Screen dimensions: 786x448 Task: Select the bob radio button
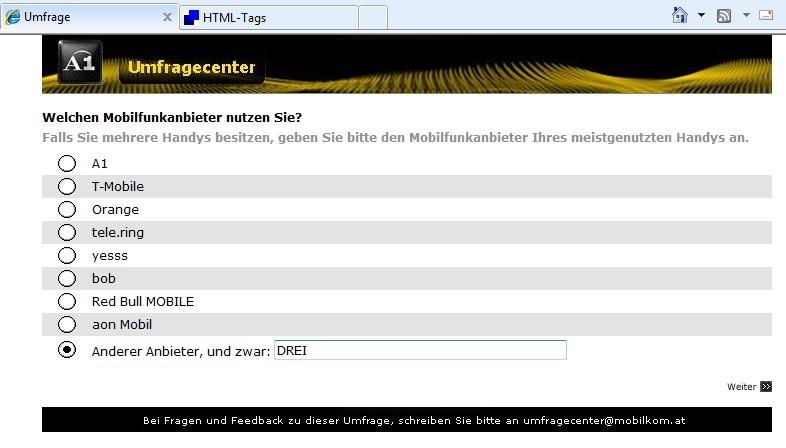(67, 279)
